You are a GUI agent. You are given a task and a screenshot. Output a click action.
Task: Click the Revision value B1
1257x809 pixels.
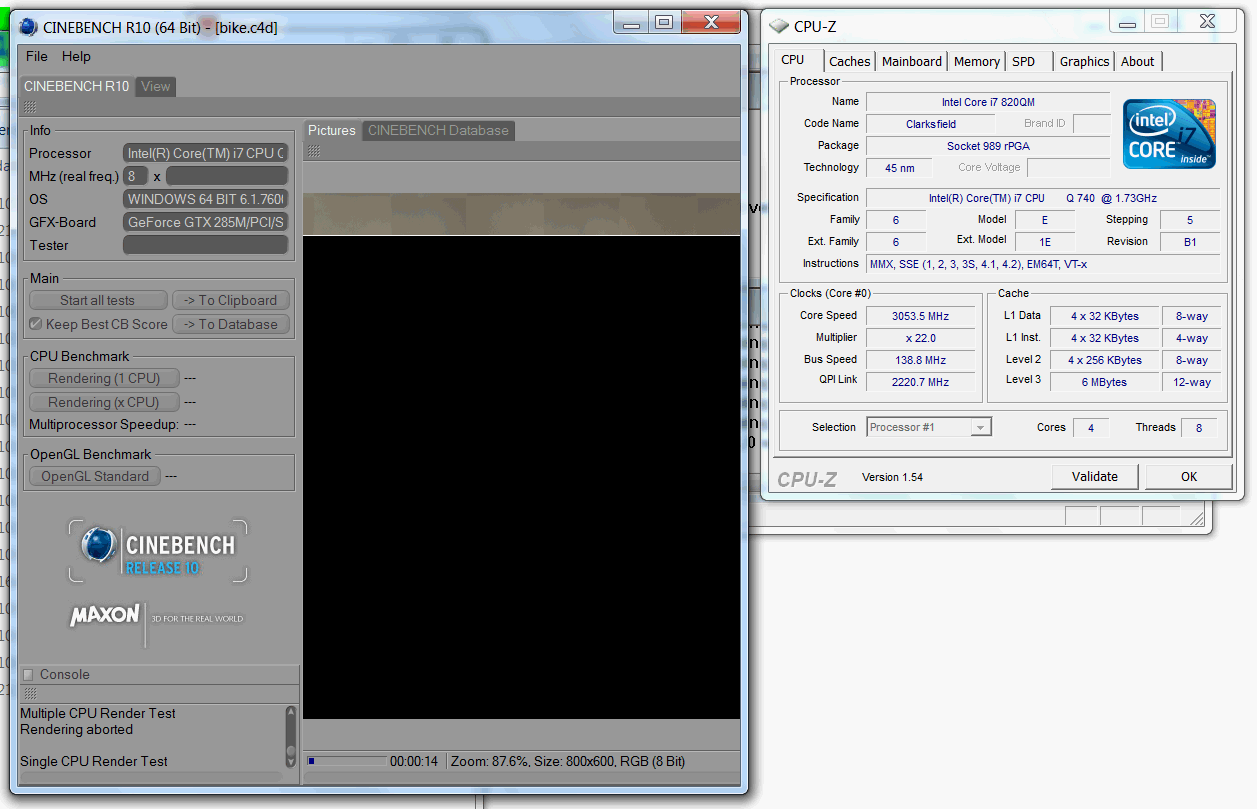(x=1190, y=242)
